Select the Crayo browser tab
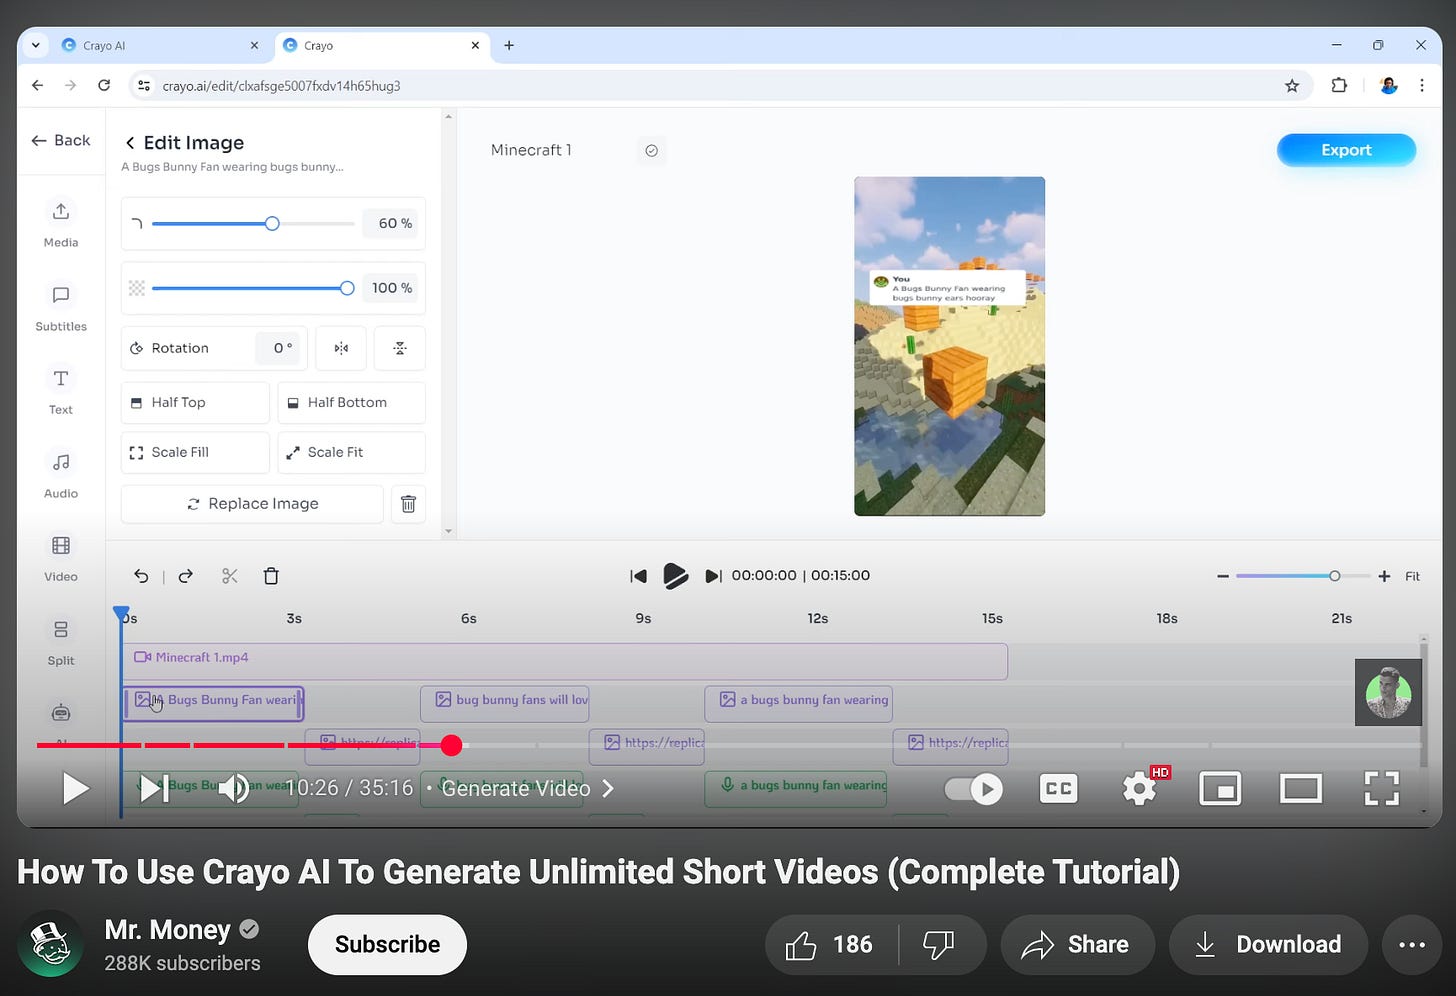Image resolution: width=1456 pixels, height=996 pixels. point(382,45)
